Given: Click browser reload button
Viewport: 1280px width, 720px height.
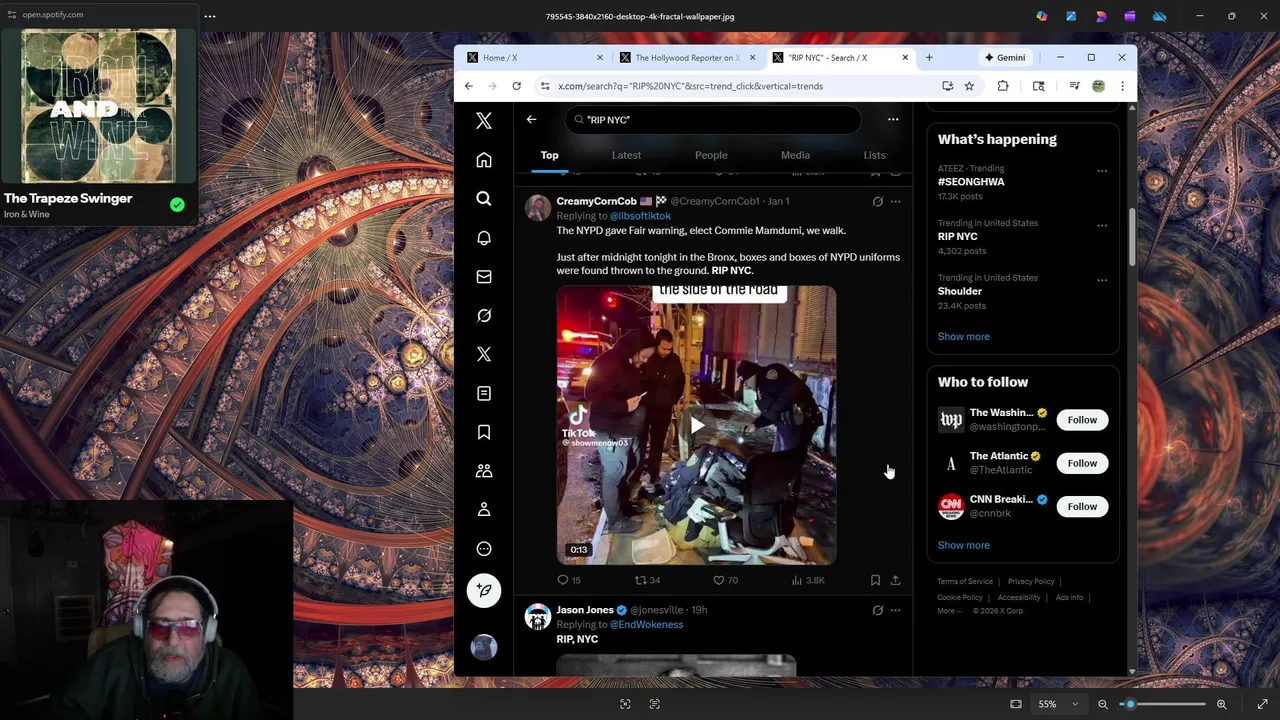Looking at the screenshot, I should coord(516,86).
